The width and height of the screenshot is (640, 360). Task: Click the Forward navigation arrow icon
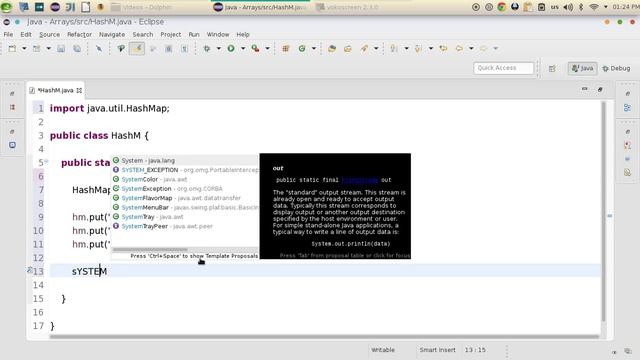pyautogui.click(x=484, y=49)
